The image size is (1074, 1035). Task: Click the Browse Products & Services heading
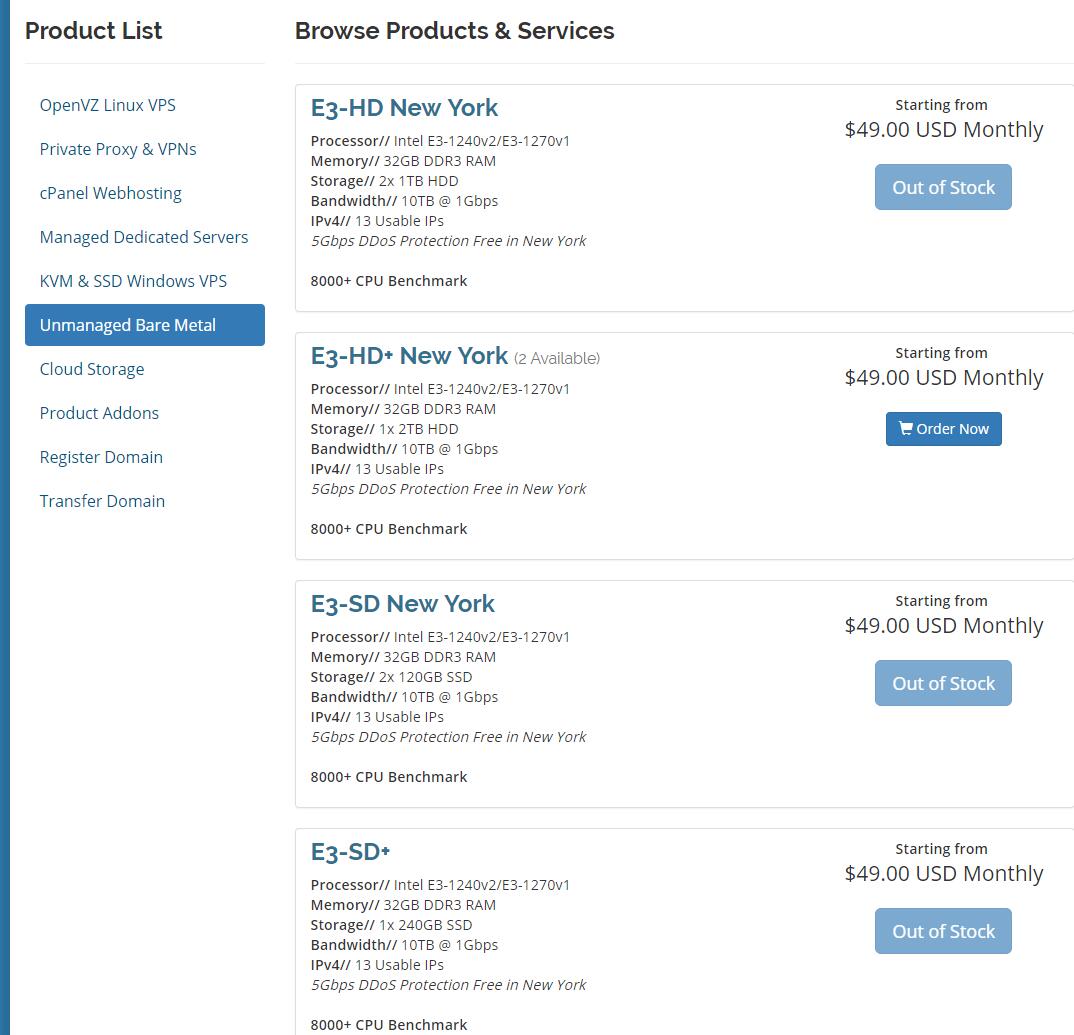(x=454, y=31)
